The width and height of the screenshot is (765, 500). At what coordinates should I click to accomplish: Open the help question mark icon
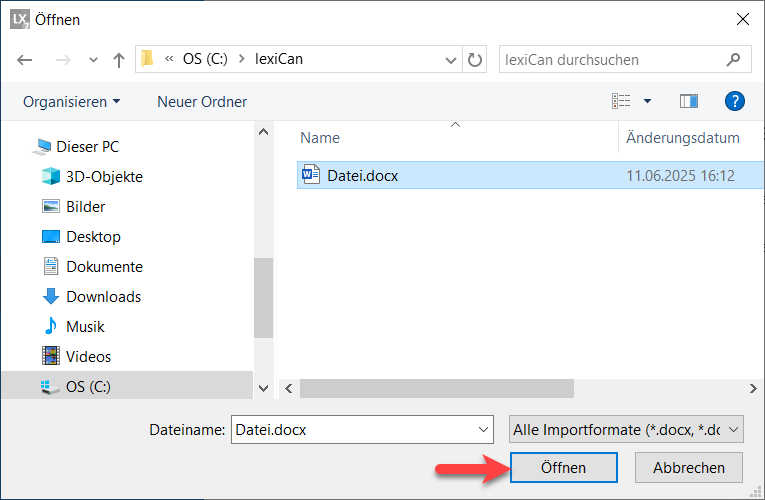[735, 101]
